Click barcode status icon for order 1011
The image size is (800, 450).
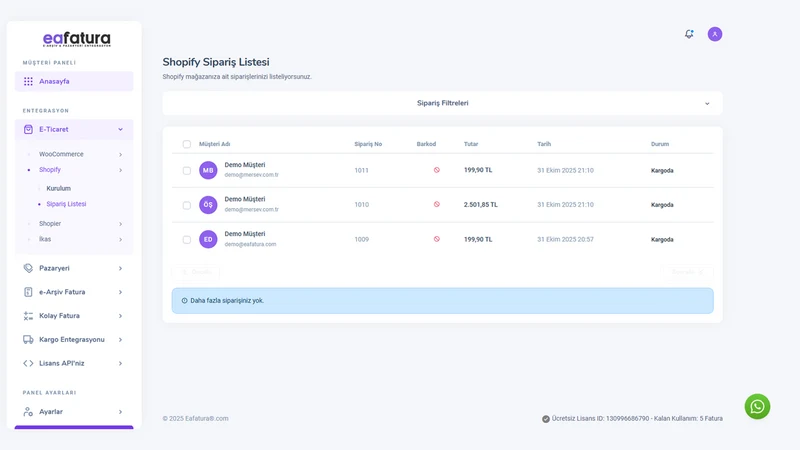pos(437,170)
